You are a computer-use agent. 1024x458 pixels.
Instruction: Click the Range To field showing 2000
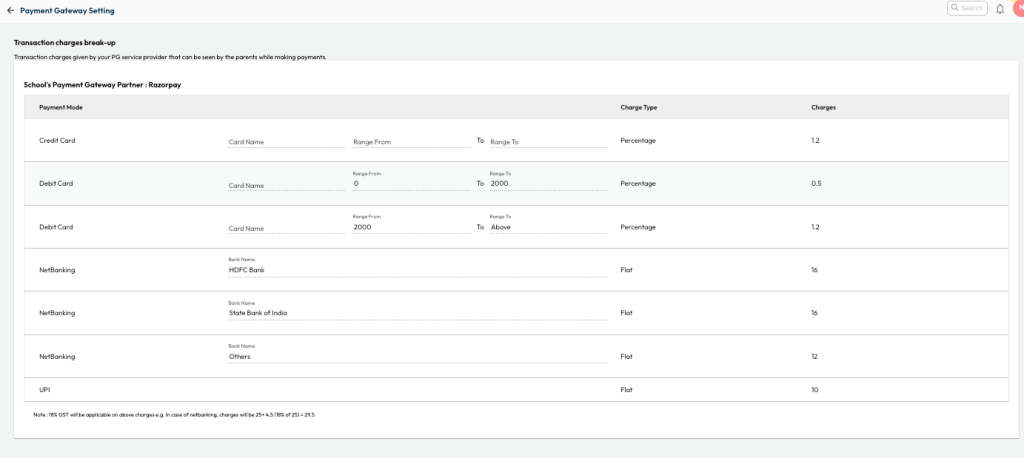pos(547,184)
